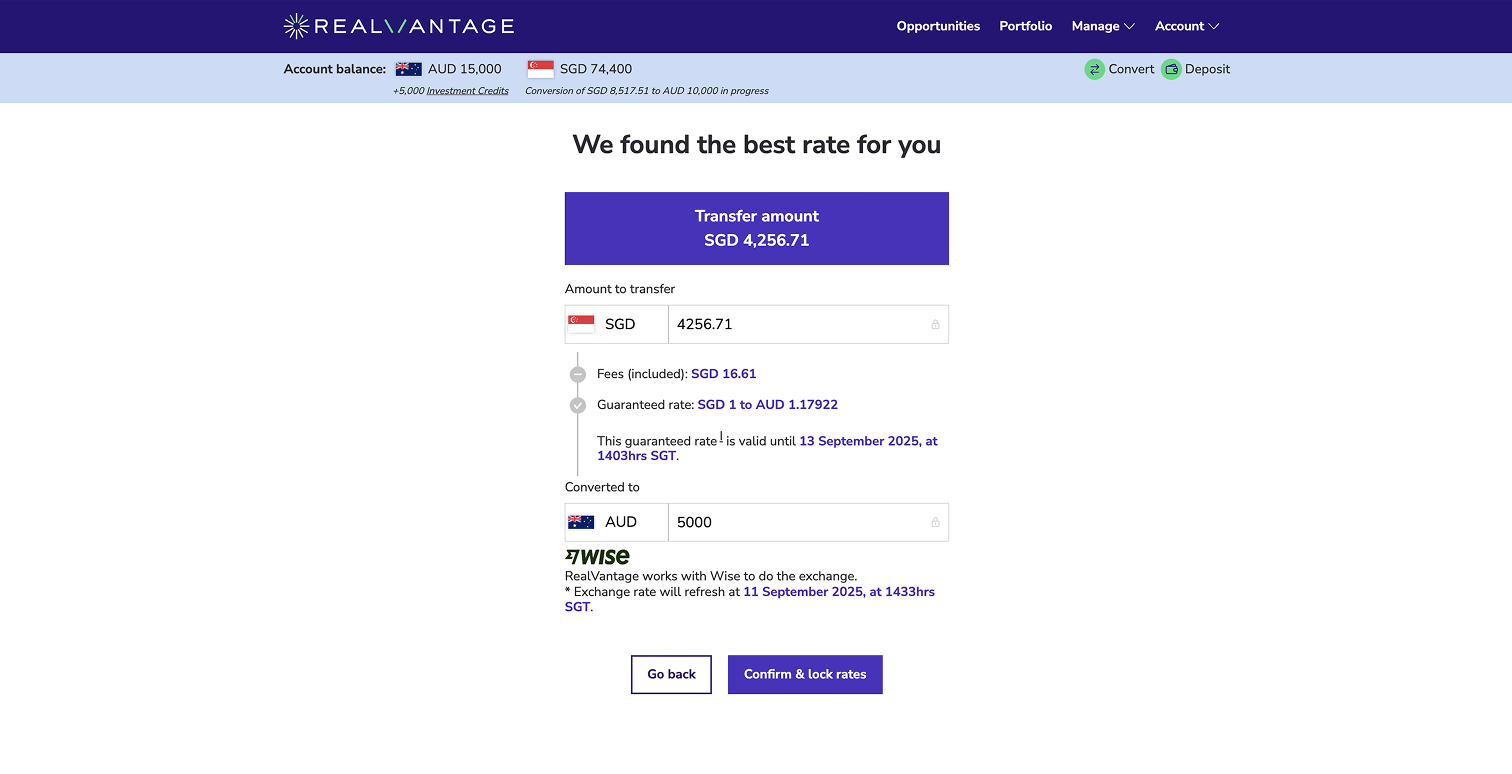Click the Singapore flag beside SGD 74,400

click(x=540, y=69)
